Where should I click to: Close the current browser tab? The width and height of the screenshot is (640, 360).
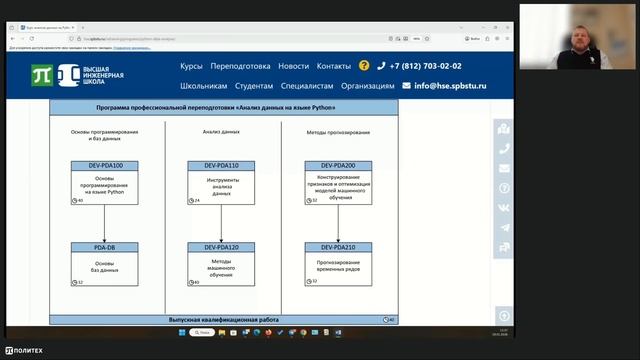tap(73, 28)
